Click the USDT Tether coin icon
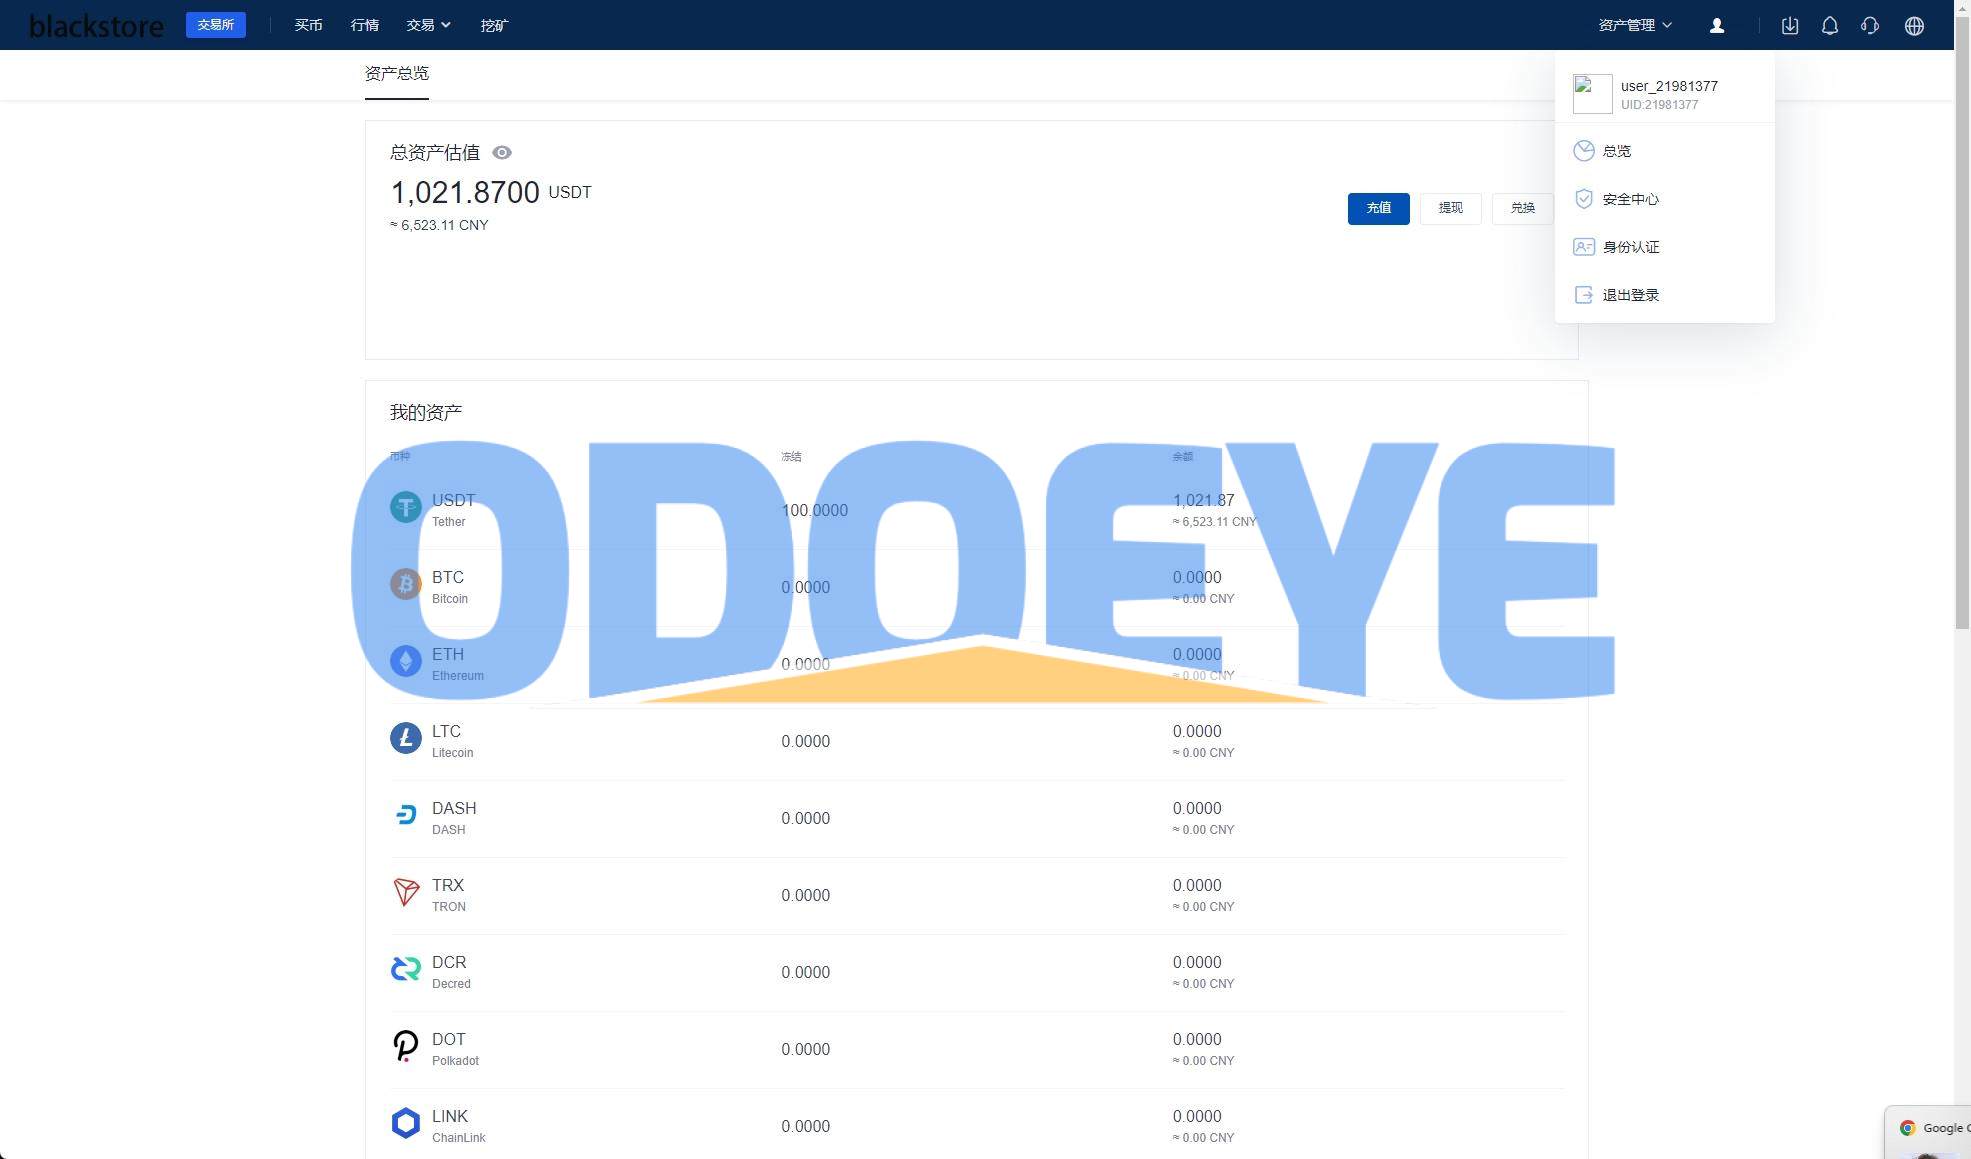Image resolution: width=1971 pixels, height=1159 pixels. [x=405, y=508]
